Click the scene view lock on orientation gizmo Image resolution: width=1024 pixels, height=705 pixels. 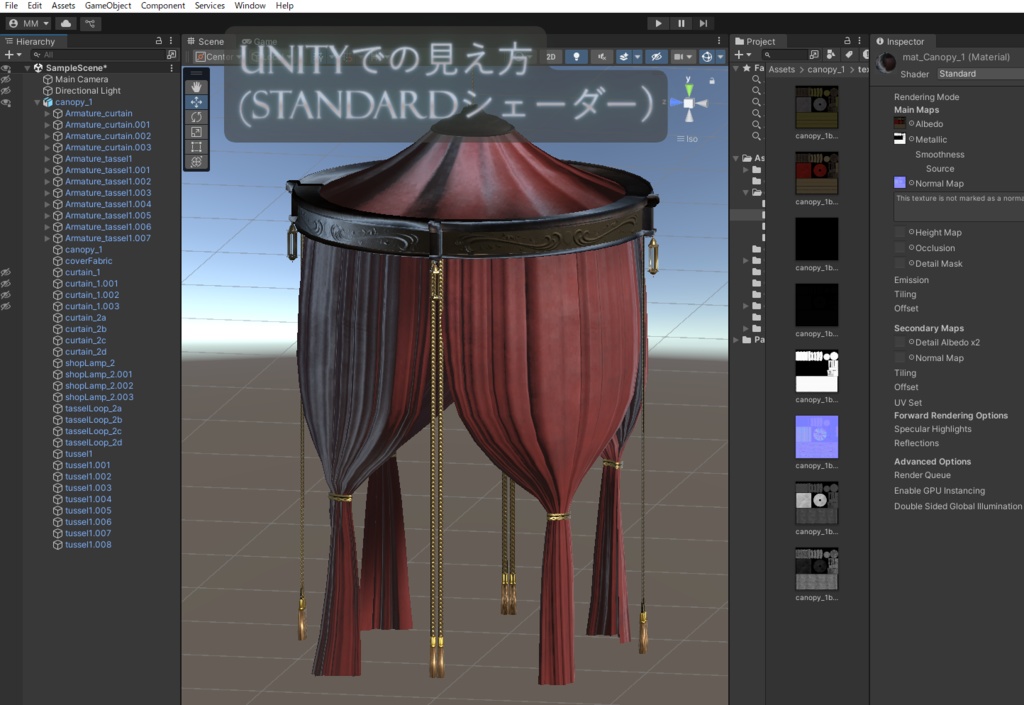712,81
